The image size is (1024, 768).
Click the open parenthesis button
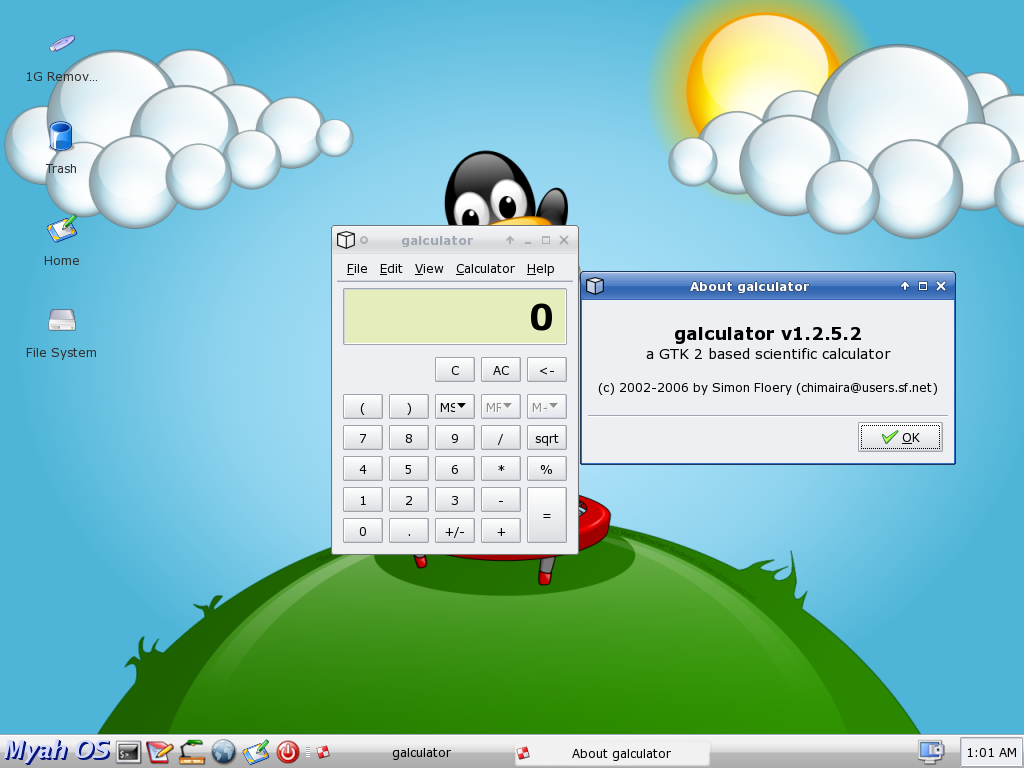pos(362,407)
